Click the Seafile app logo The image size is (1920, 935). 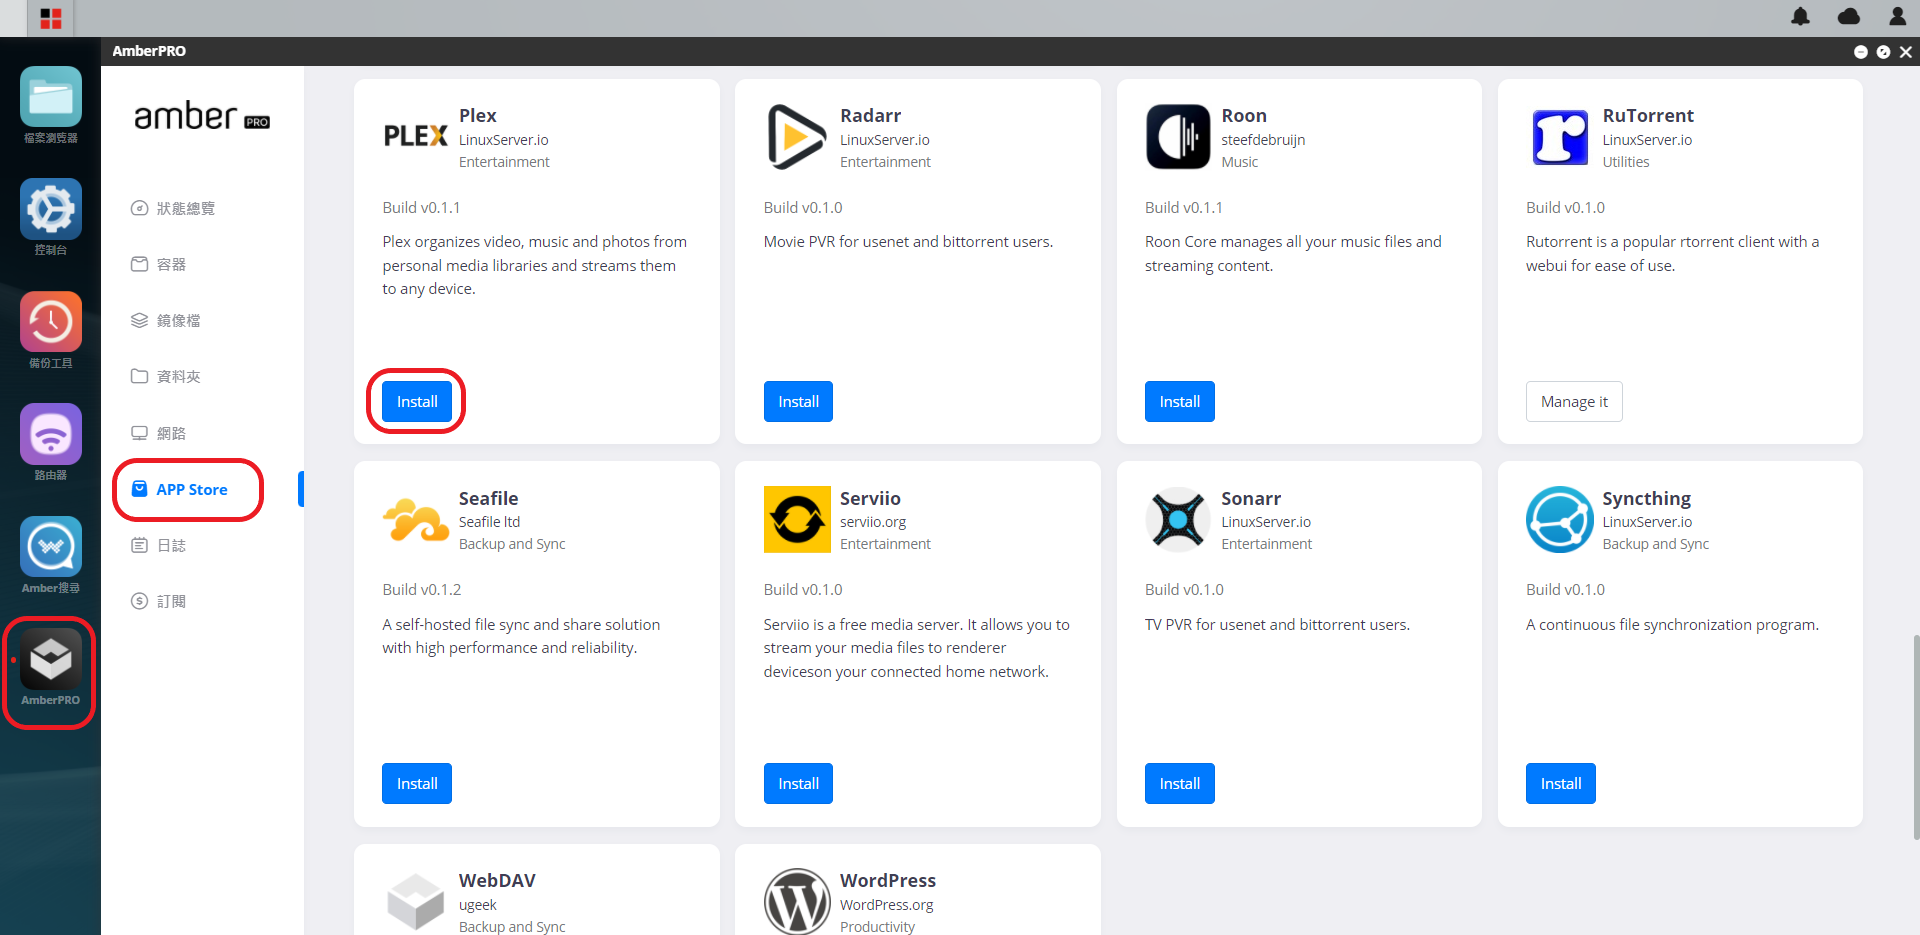coord(415,520)
